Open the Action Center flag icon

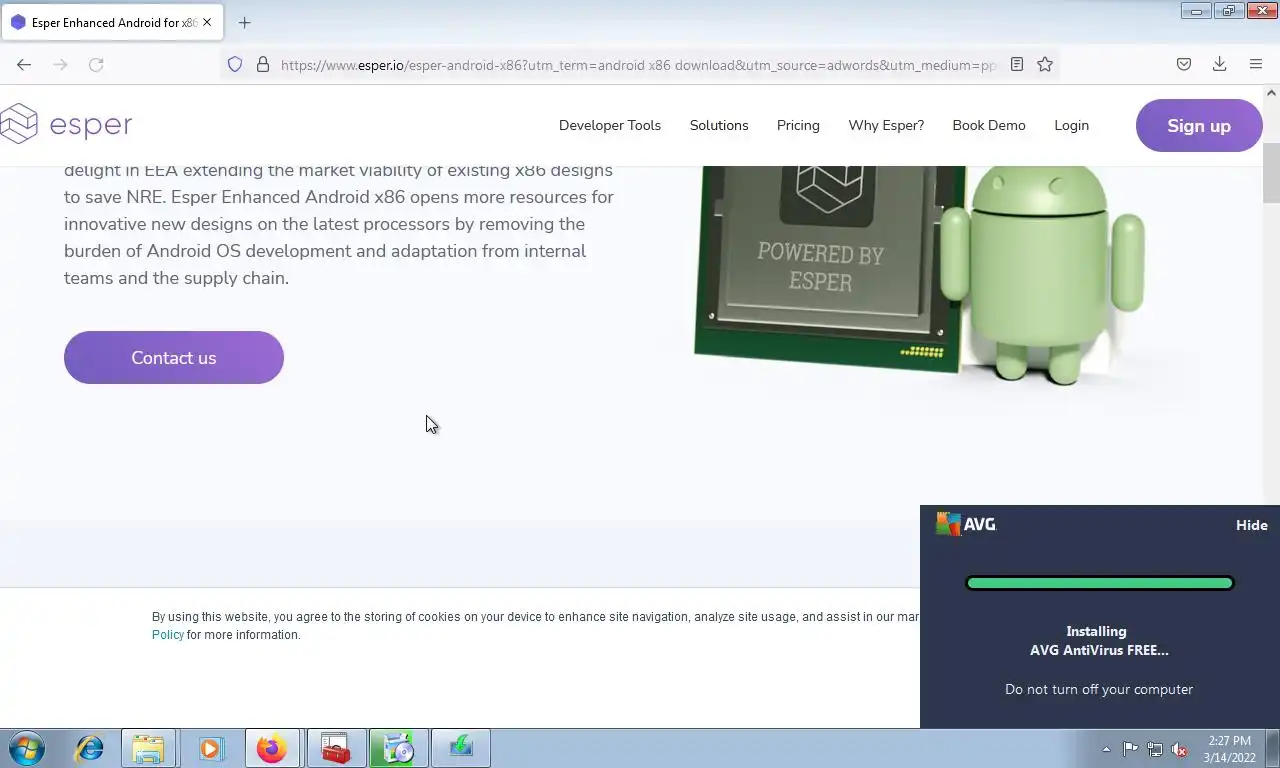[1130, 749]
